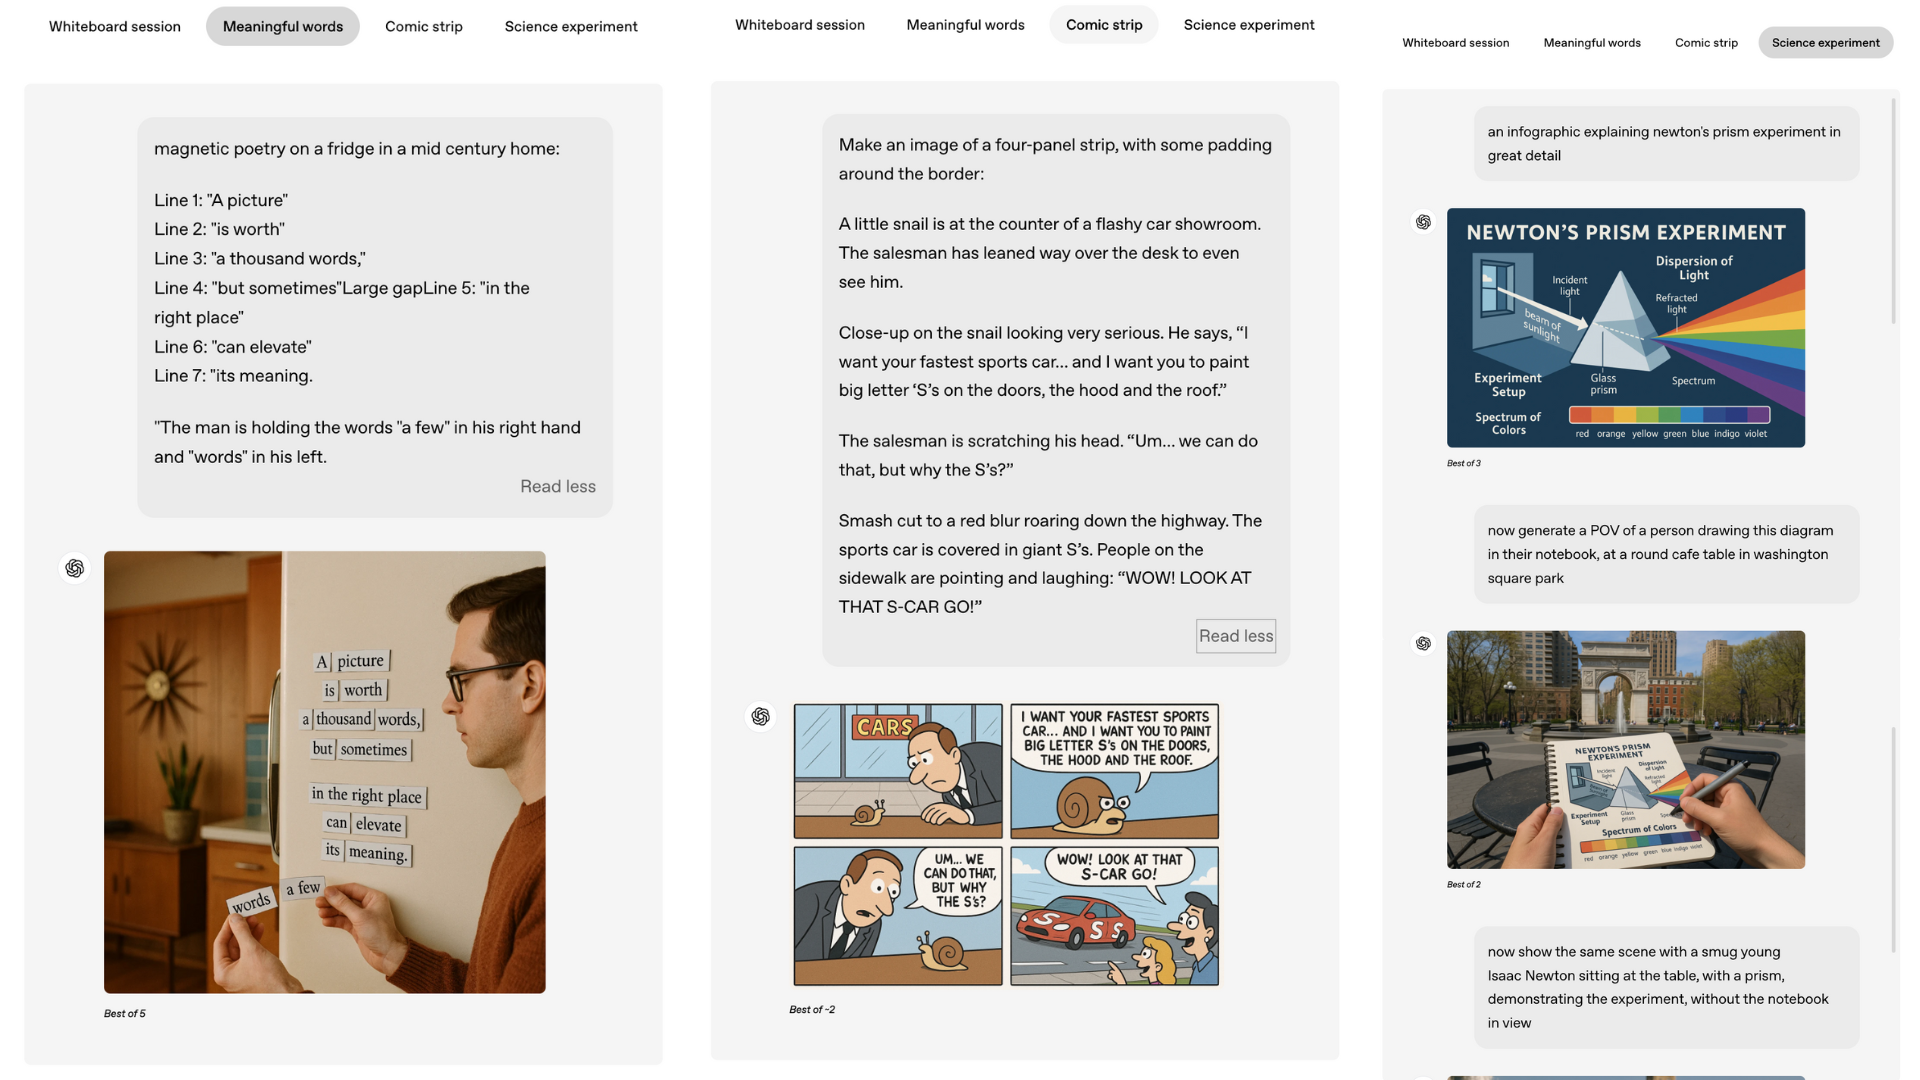Open Meaningful words tab in middle panel
The height and width of the screenshot is (1080, 1920).
(966, 24)
